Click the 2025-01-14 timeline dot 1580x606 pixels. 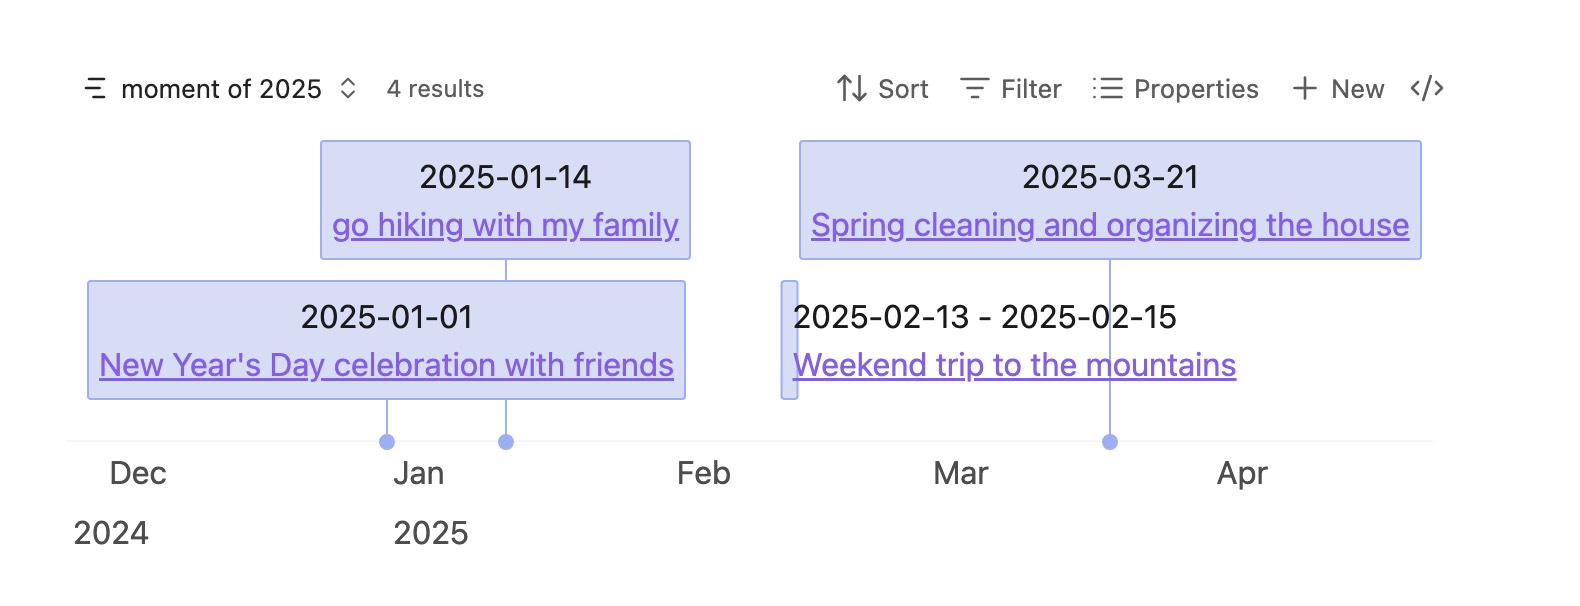506,442
